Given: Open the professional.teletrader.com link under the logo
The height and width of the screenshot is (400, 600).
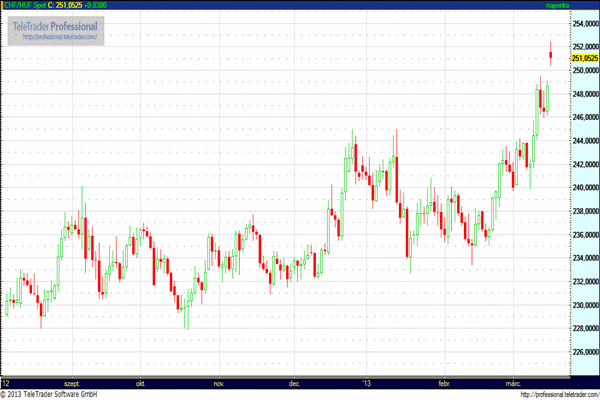Looking at the screenshot, I should coord(56,37).
